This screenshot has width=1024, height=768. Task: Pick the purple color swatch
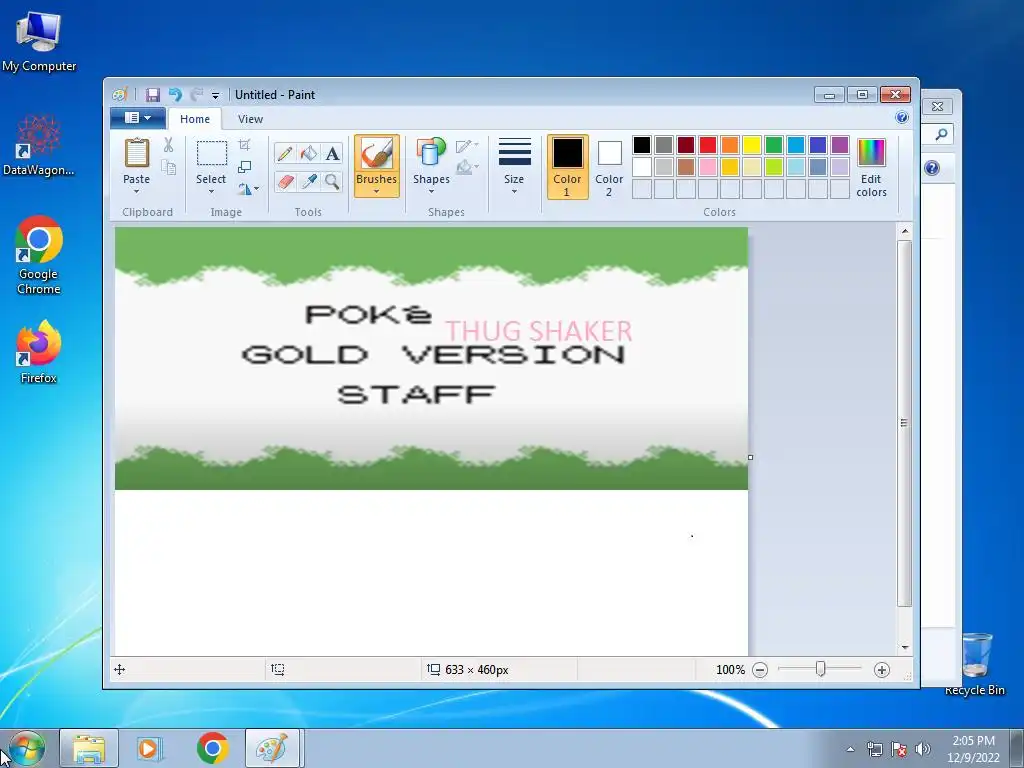(840, 144)
